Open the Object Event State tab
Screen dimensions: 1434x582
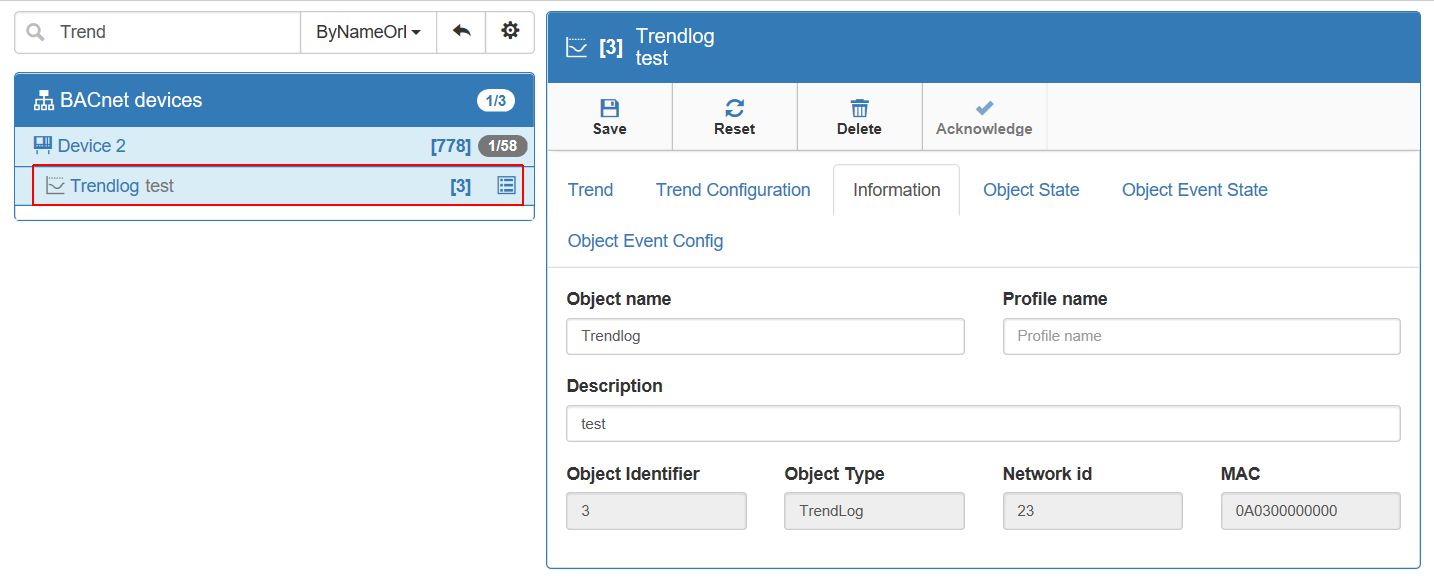pos(1194,190)
